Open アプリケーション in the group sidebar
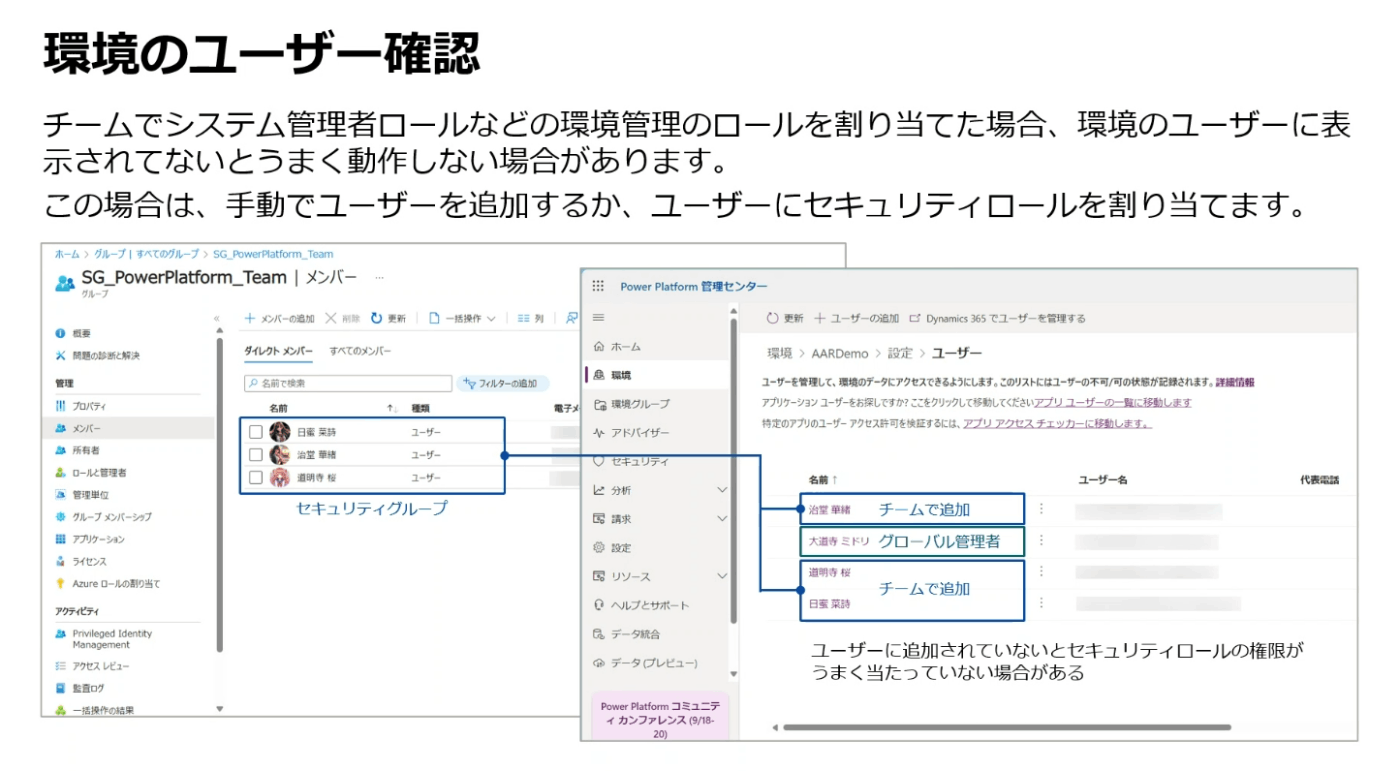 (x=90, y=538)
